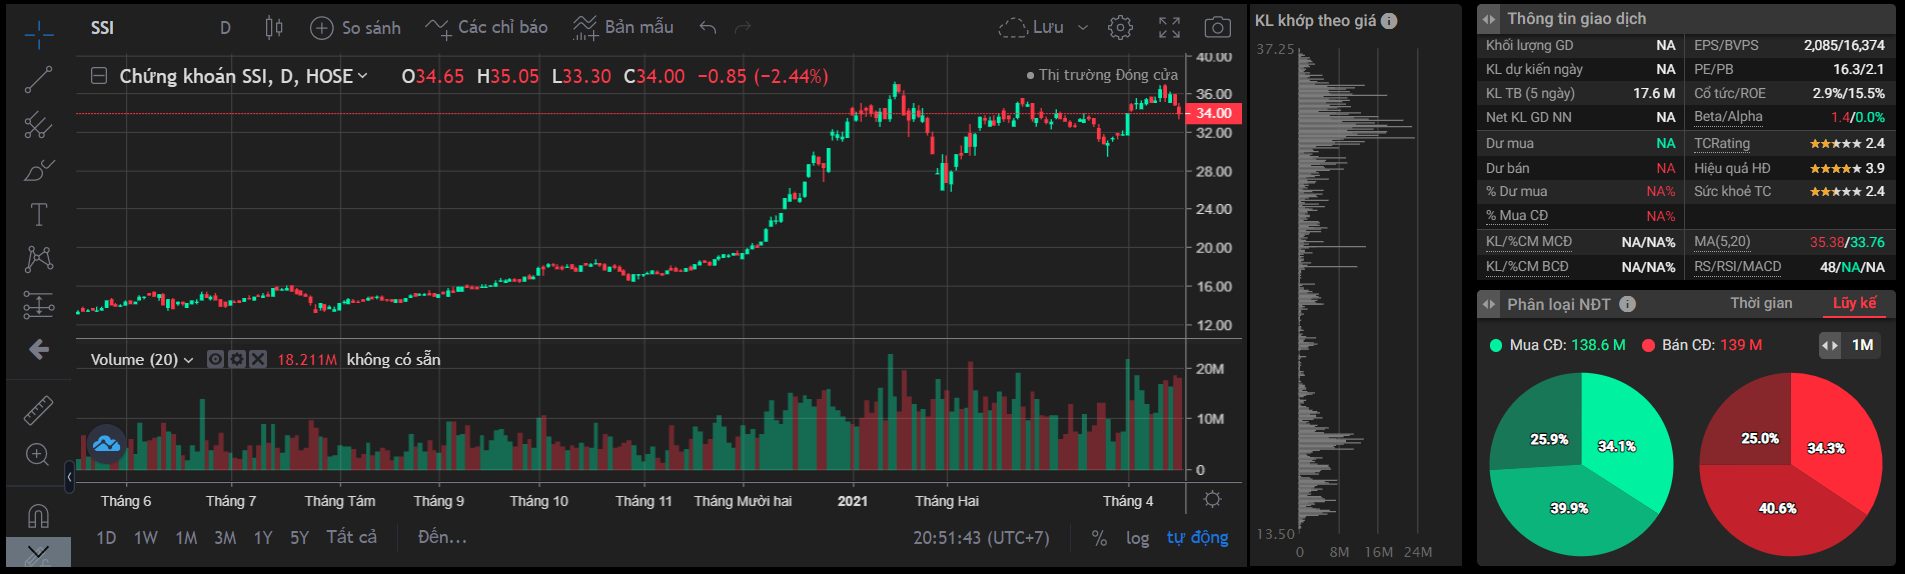This screenshot has width=1905, height=574.
Task: Click info icon next to KL khớp theo giá
Action: click(x=1389, y=21)
